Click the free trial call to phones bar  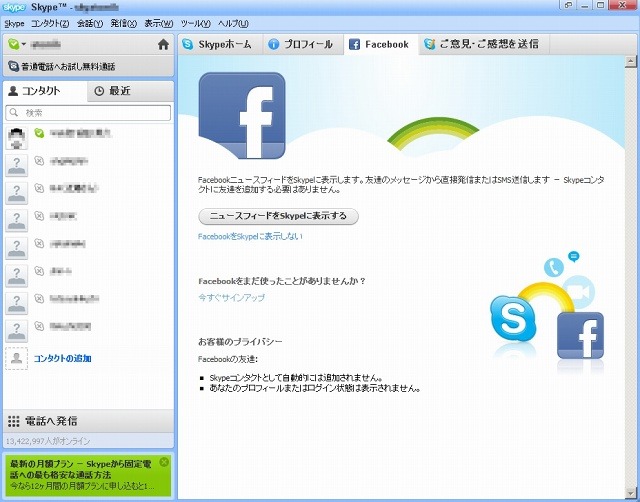coord(88,66)
